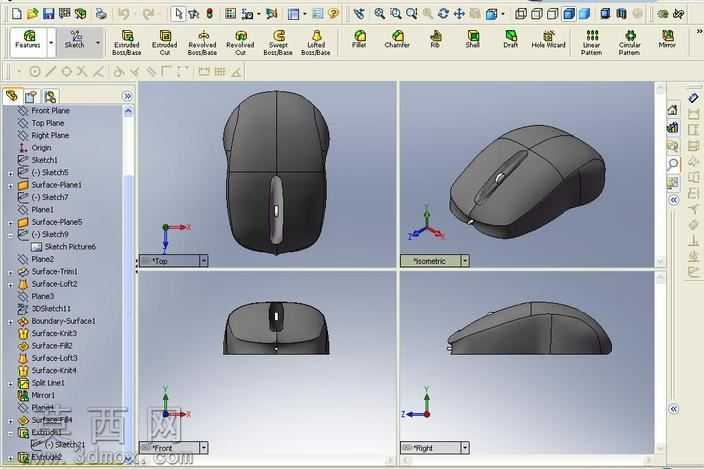The width and height of the screenshot is (704, 469).
Task: Click the Extruded Cut tool
Action: click(x=165, y=43)
